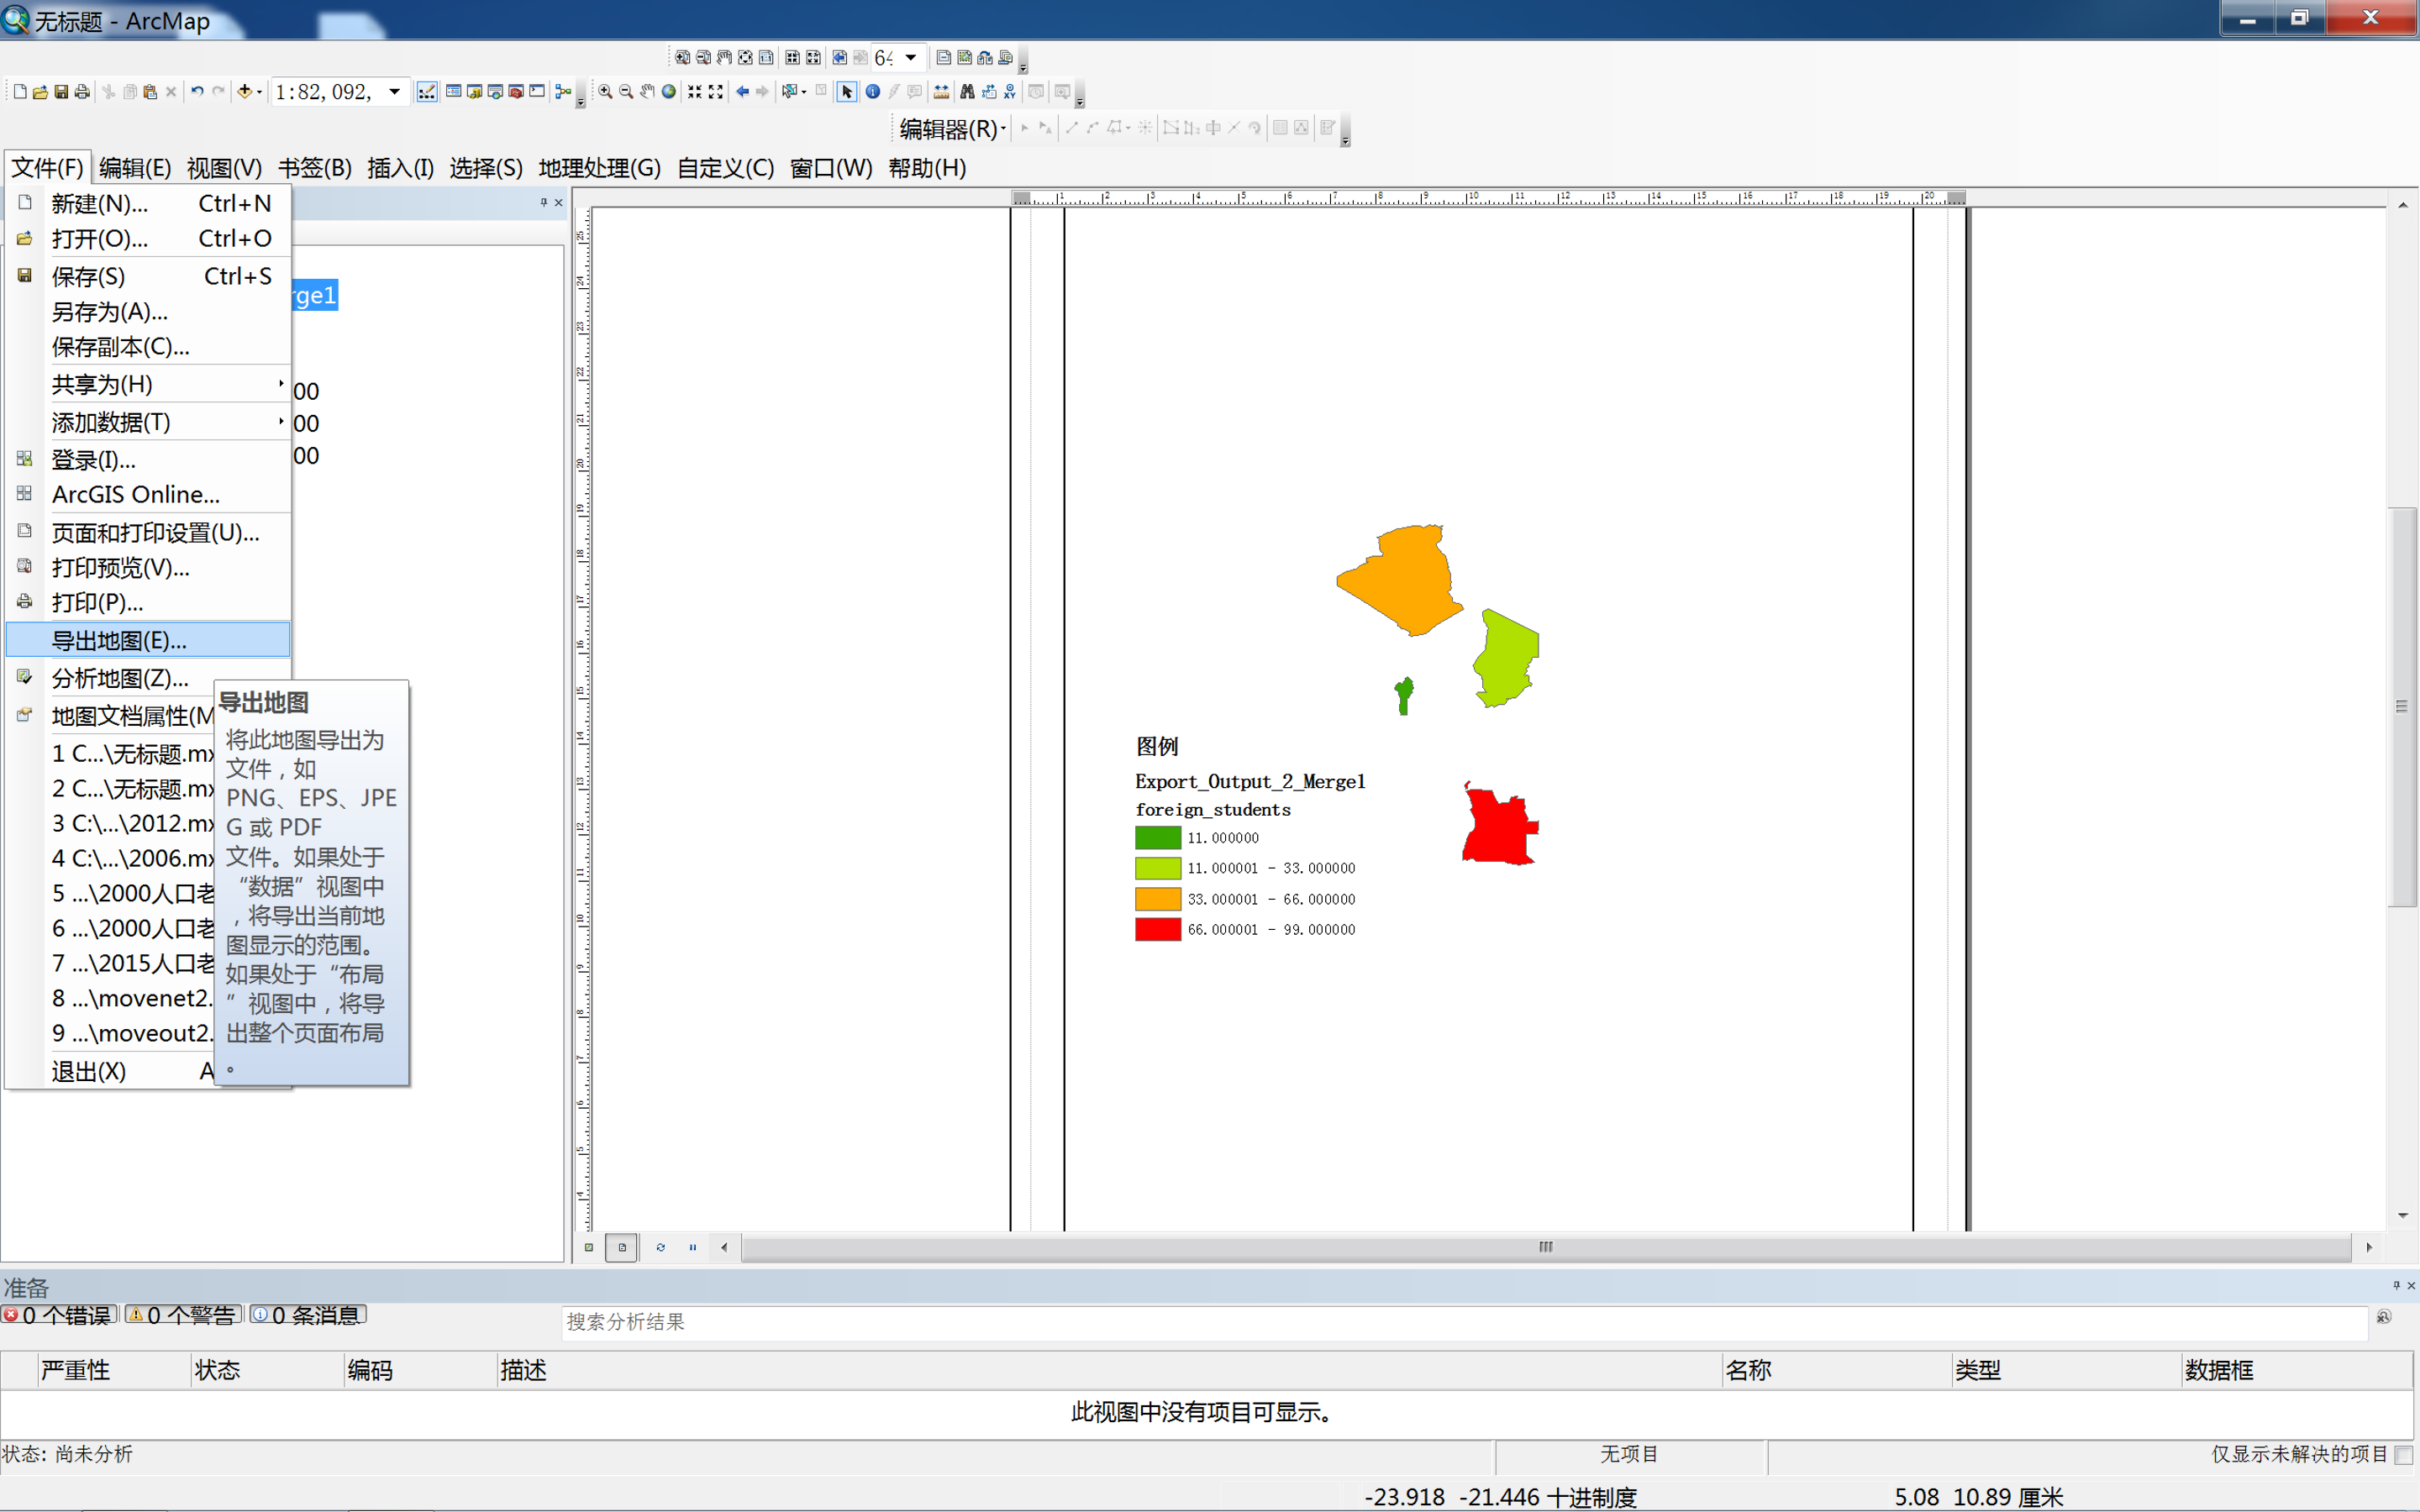Click the Go To XY icon

coord(1010,92)
